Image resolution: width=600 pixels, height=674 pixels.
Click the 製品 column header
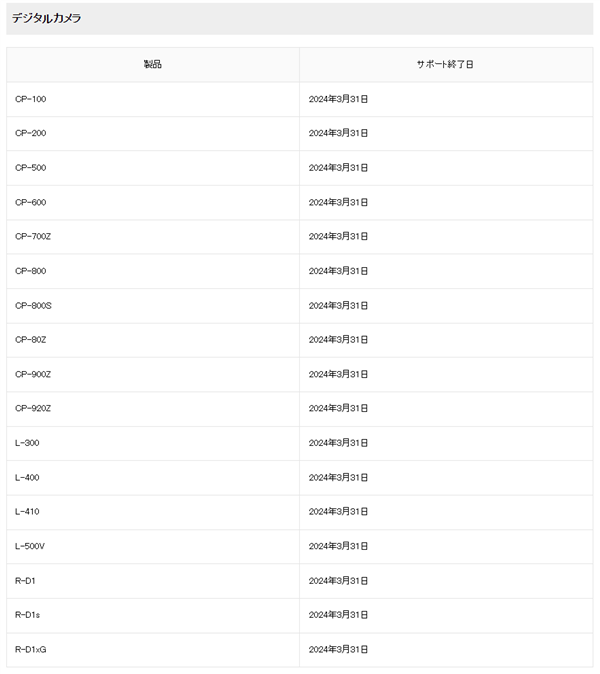[x=153, y=65]
